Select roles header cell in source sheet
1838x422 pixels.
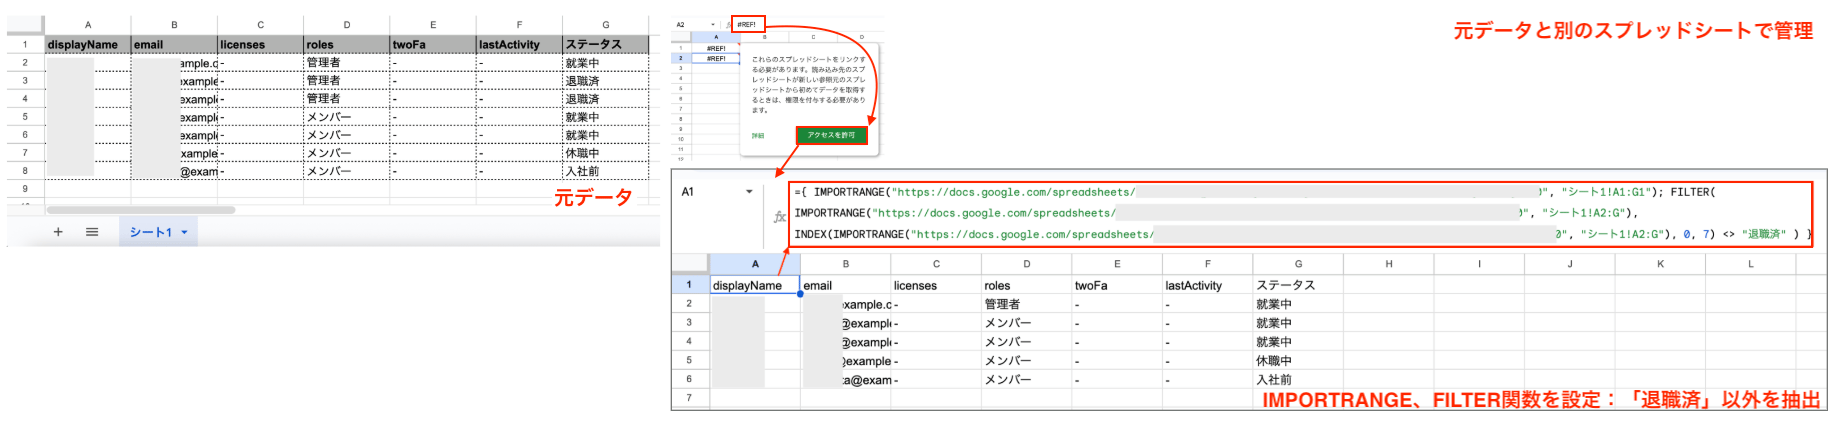[347, 44]
